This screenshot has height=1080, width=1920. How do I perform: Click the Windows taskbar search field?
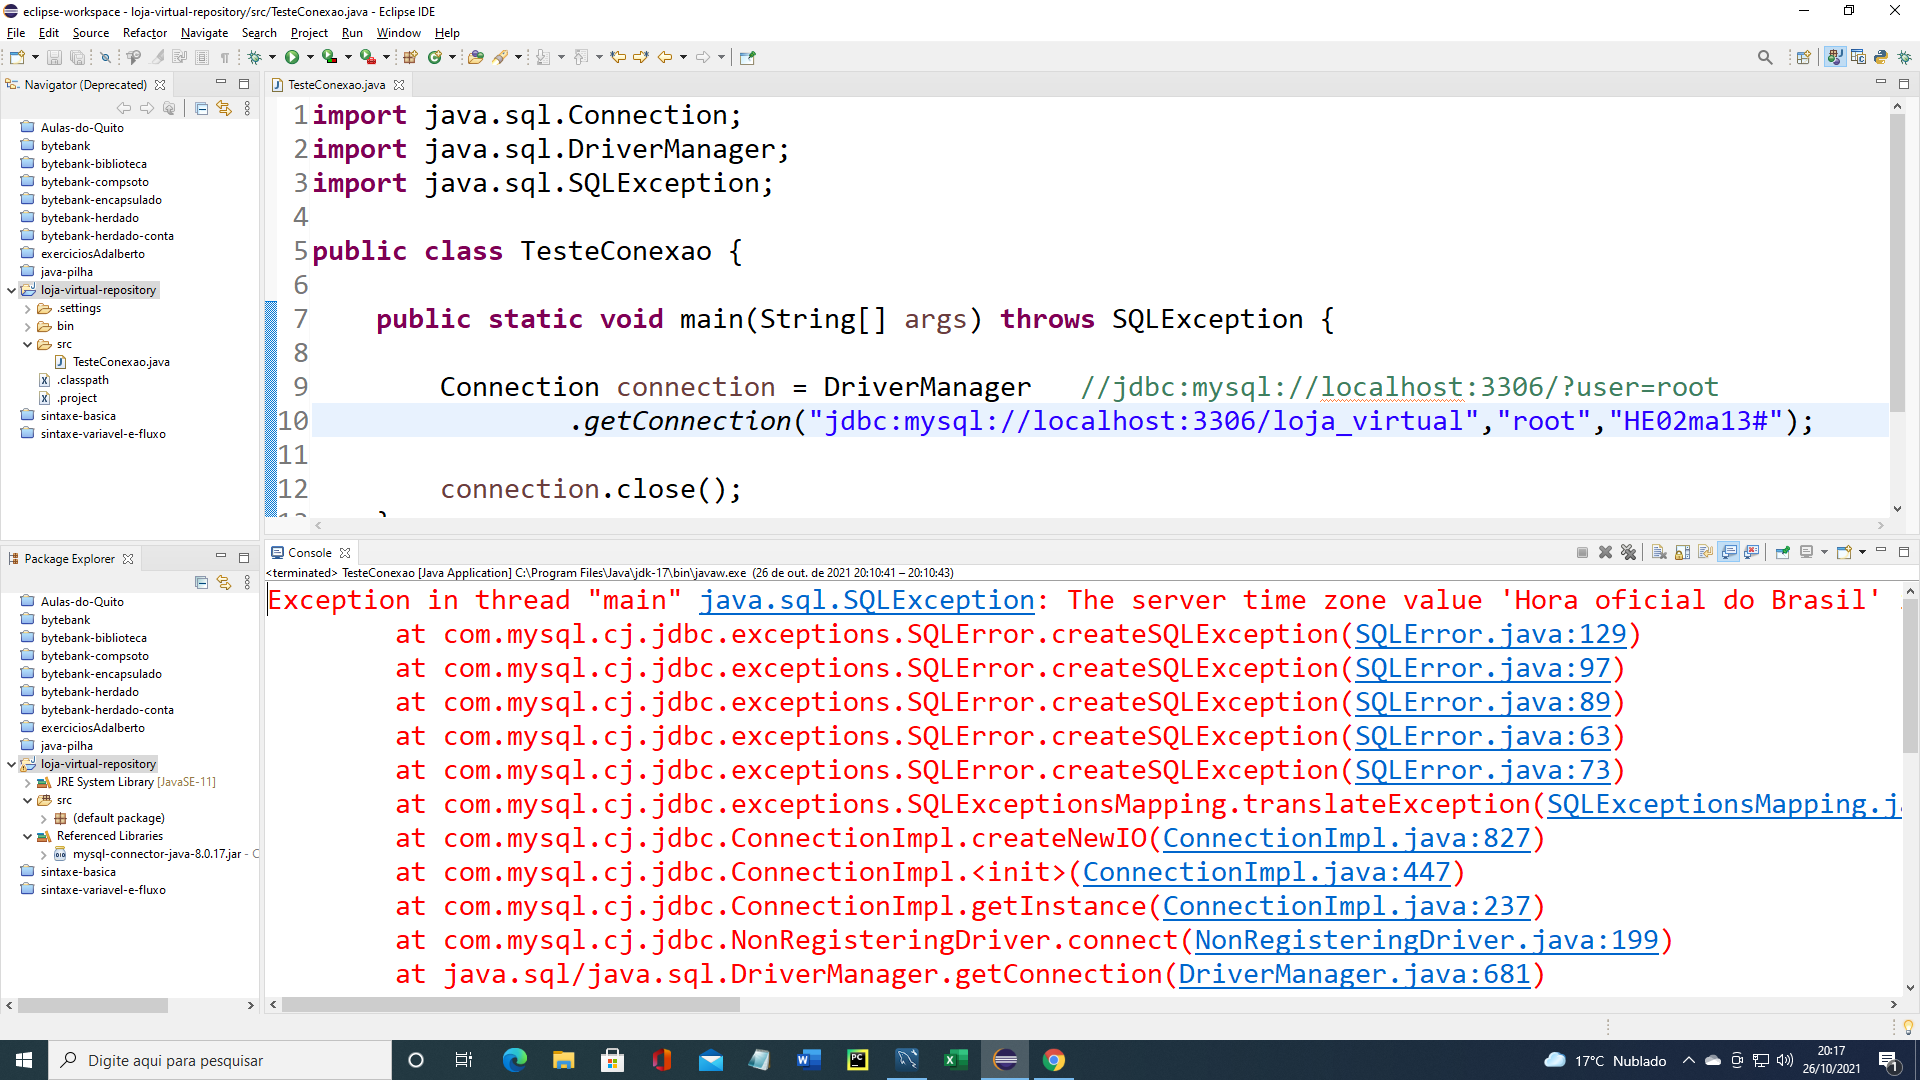pos(220,1060)
